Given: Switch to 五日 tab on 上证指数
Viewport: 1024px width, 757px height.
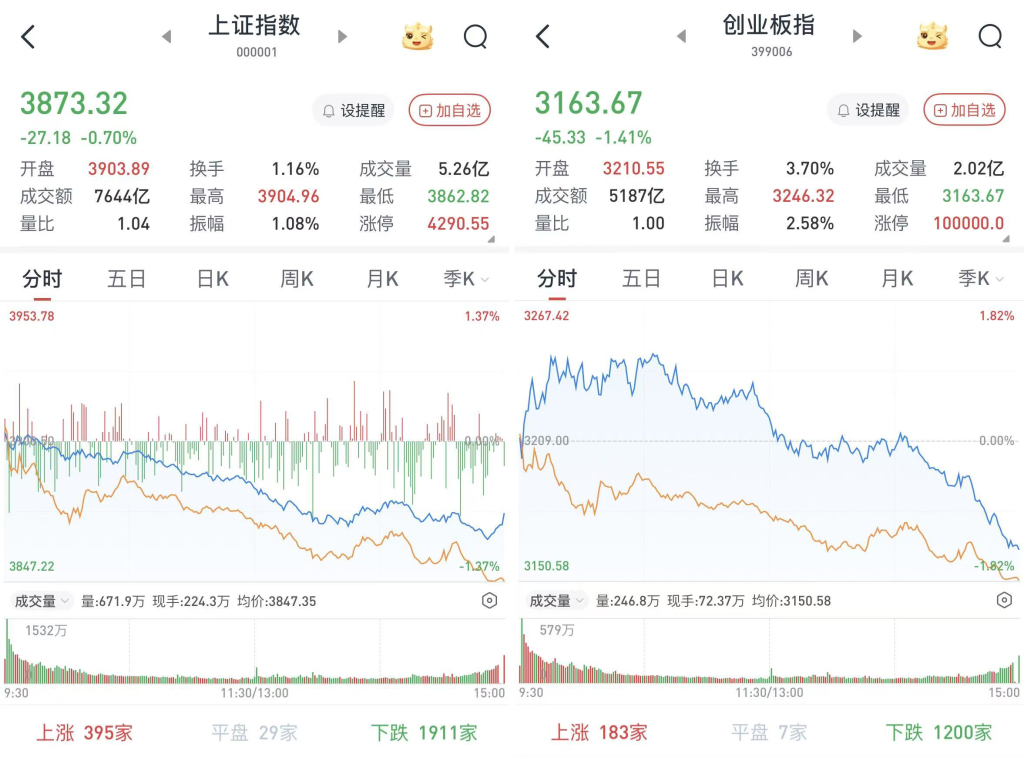Looking at the screenshot, I should [x=126, y=279].
